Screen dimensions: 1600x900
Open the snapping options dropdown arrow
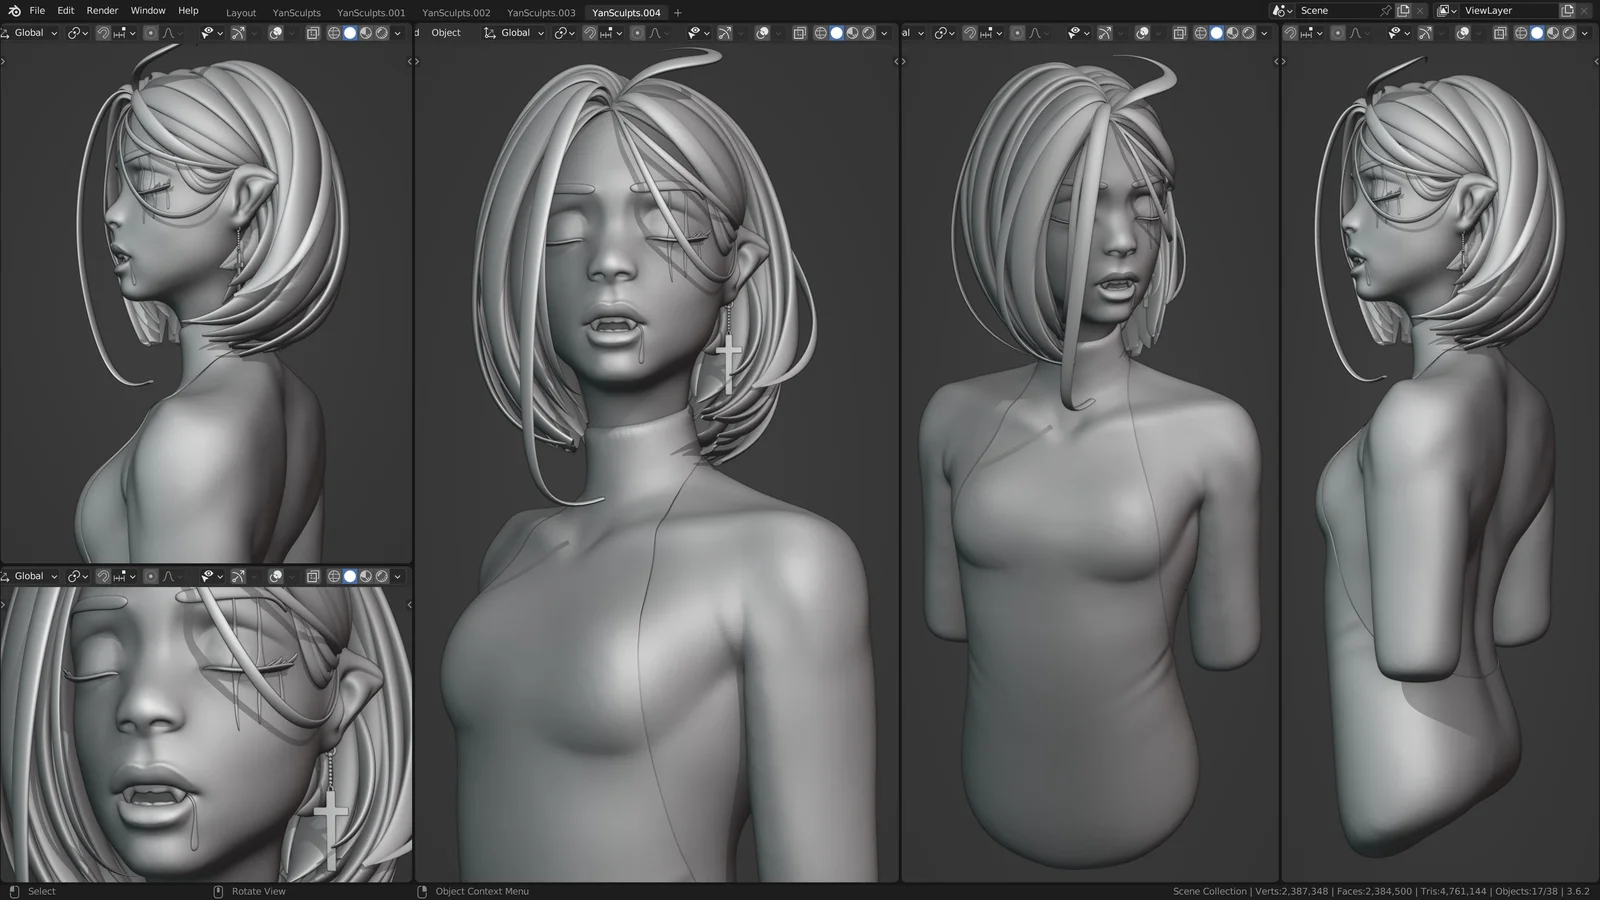131,33
